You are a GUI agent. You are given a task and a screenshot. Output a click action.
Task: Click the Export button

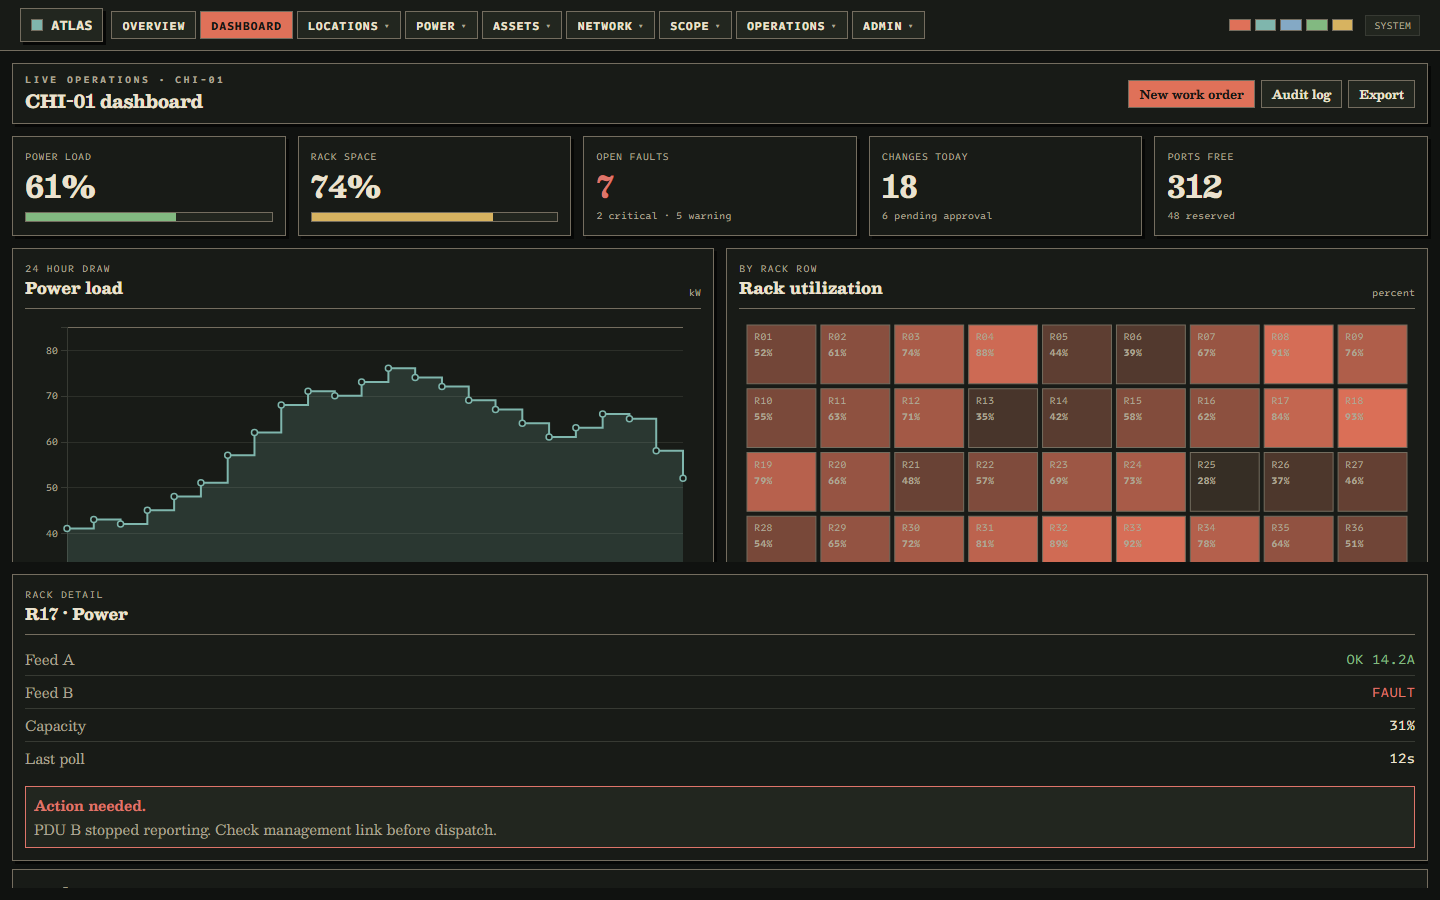click(x=1381, y=94)
